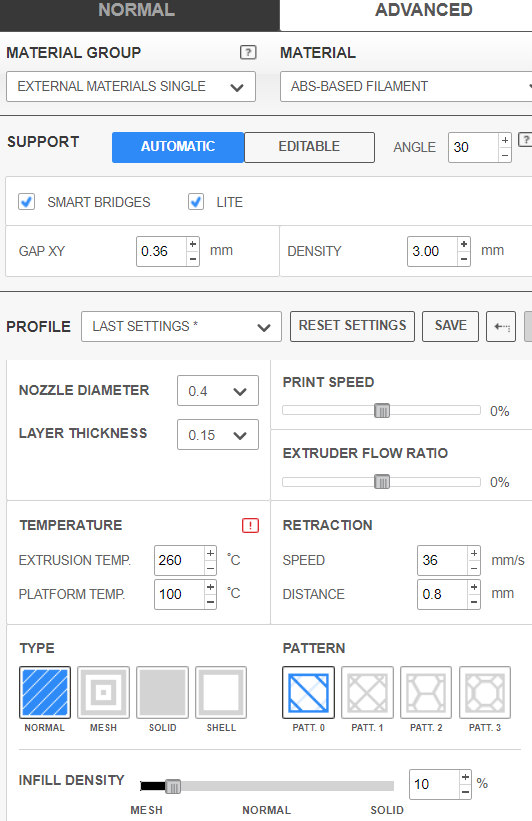Screen dimensions: 532x821
Task: Click the Infill Density slider handle
Action: [173, 786]
